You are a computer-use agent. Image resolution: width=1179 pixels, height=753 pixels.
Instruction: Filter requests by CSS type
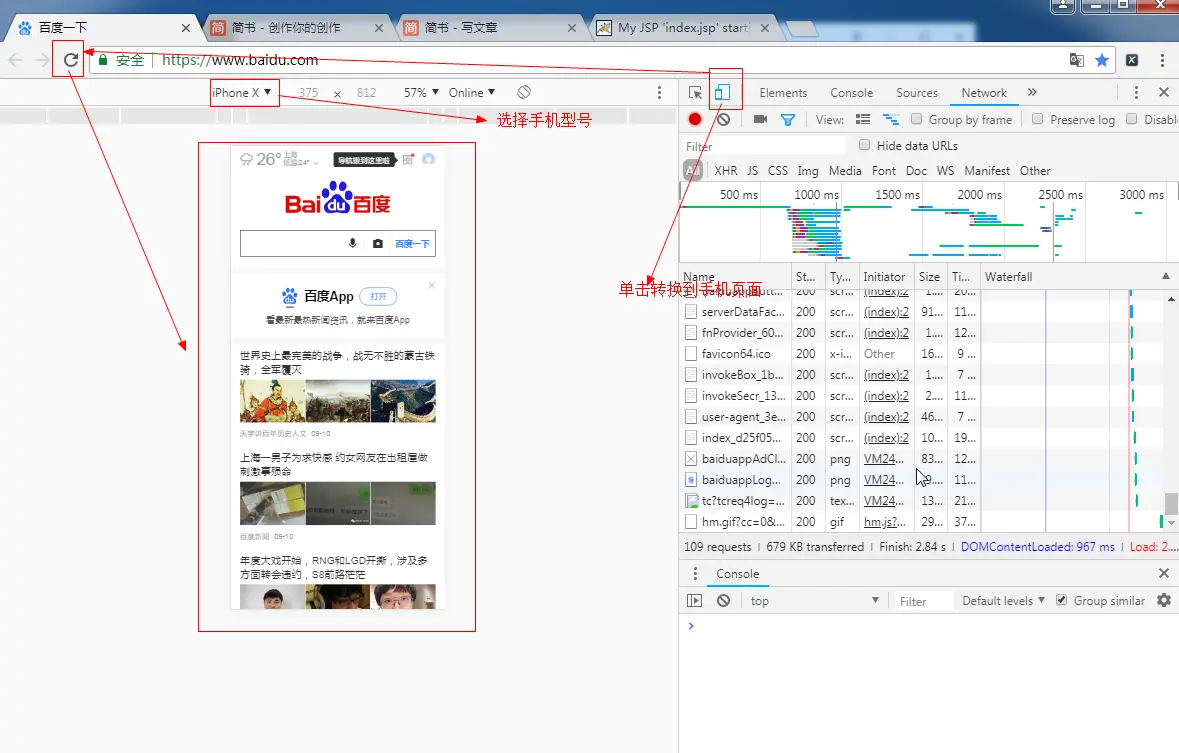tap(777, 171)
